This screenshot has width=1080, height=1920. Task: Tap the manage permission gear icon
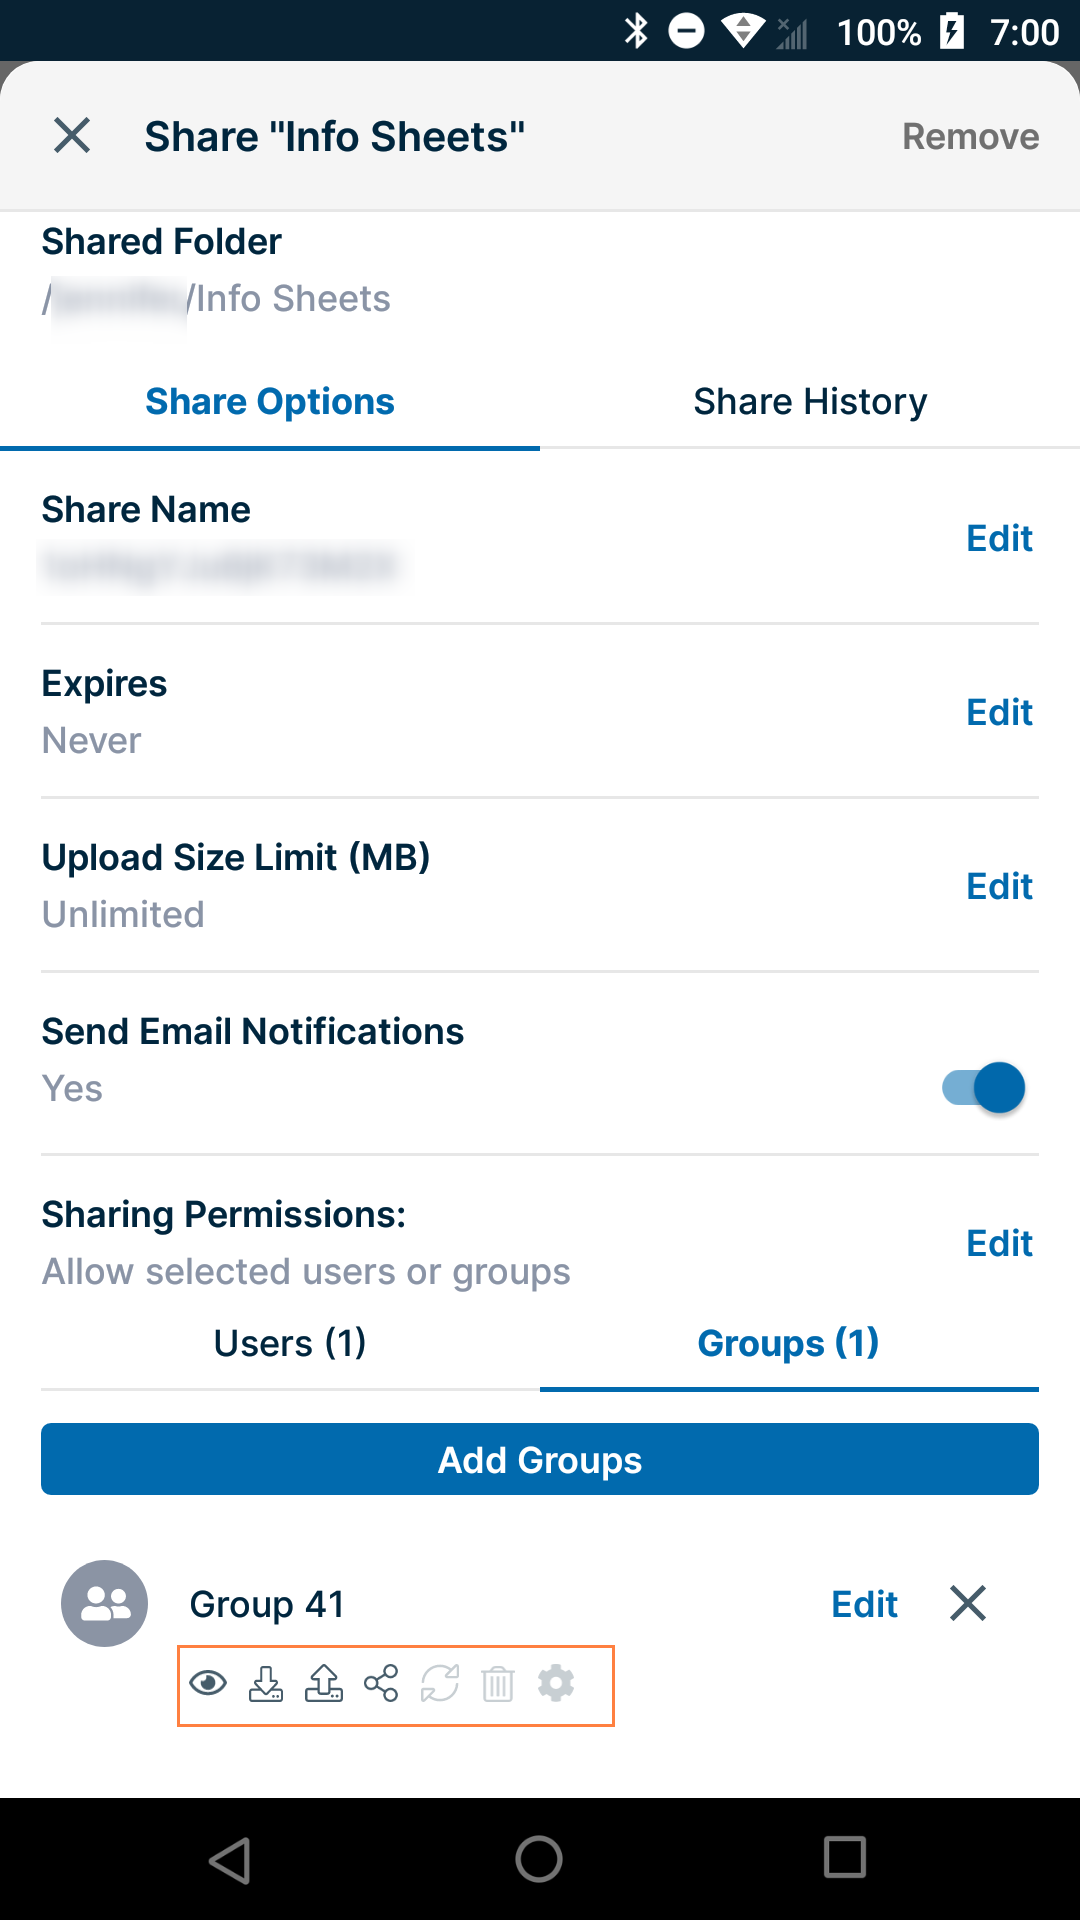(x=556, y=1684)
